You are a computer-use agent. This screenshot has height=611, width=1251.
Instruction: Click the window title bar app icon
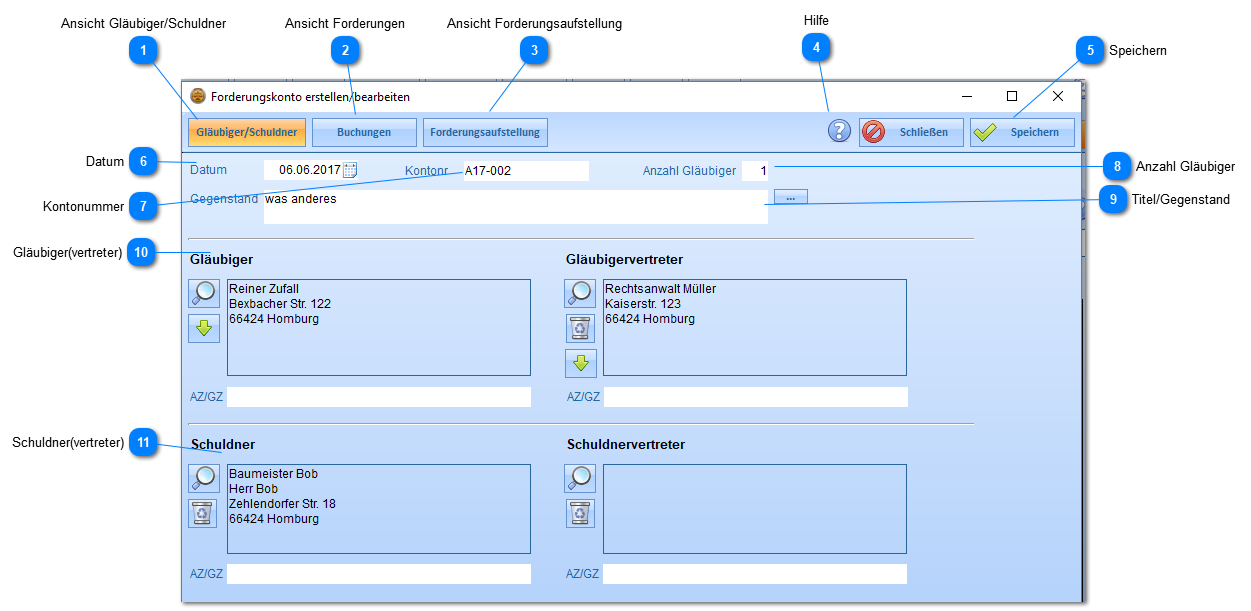(x=198, y=96)
